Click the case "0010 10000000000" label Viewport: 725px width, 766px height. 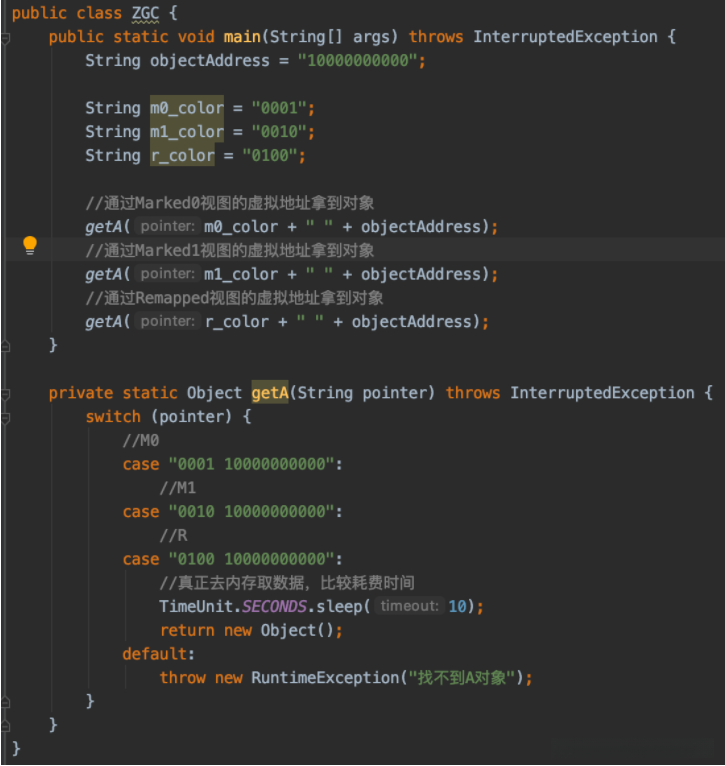233,511
